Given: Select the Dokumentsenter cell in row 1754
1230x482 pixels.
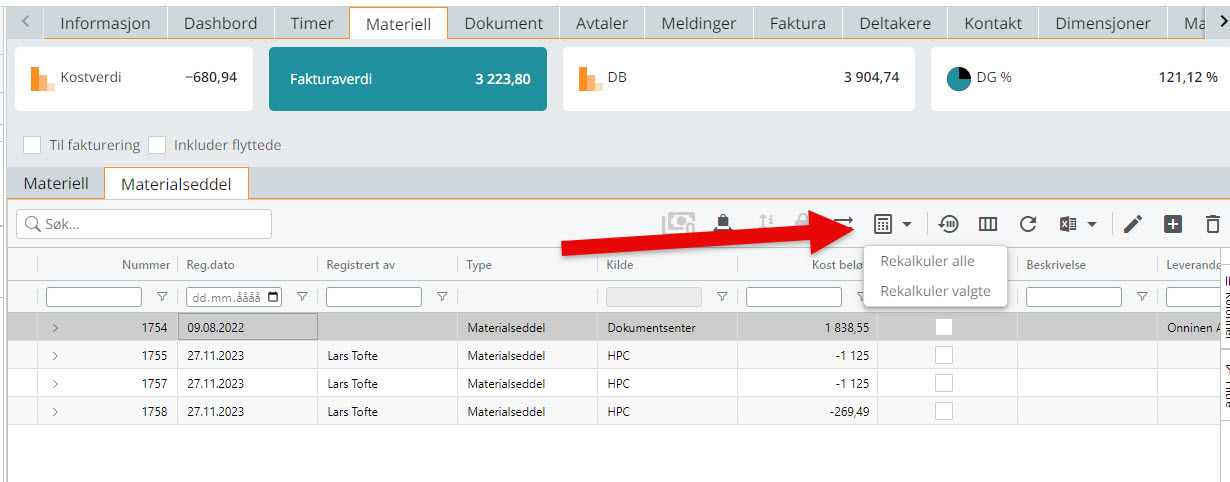Looking at the screenshot, I should pyautogui.click(x=667, y=327).
